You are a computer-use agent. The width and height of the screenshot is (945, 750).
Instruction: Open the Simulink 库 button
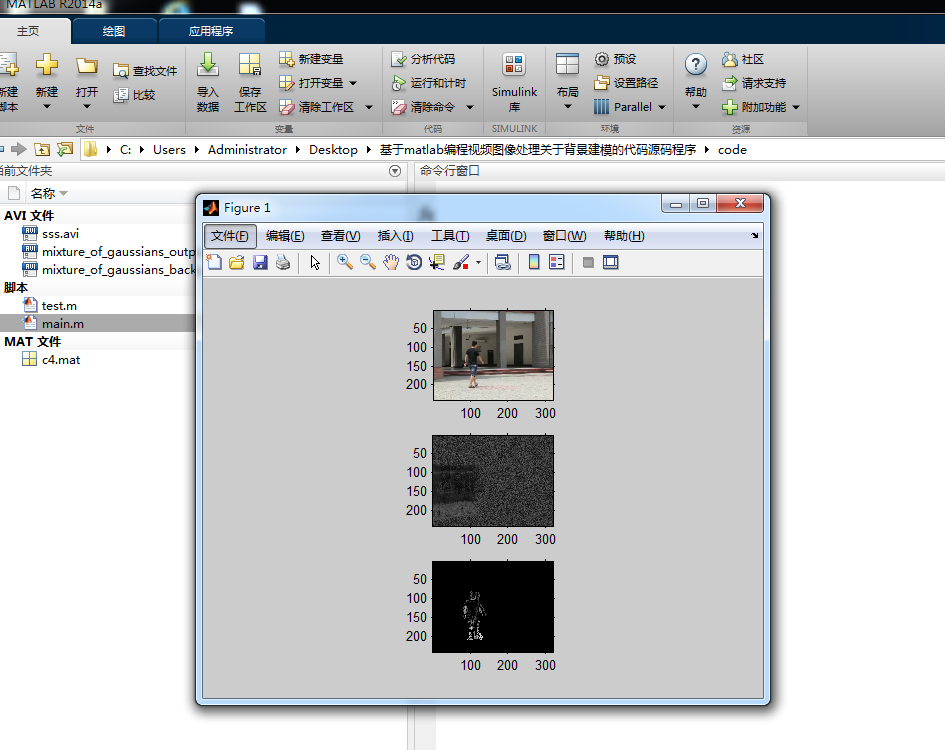pos(514,83)
